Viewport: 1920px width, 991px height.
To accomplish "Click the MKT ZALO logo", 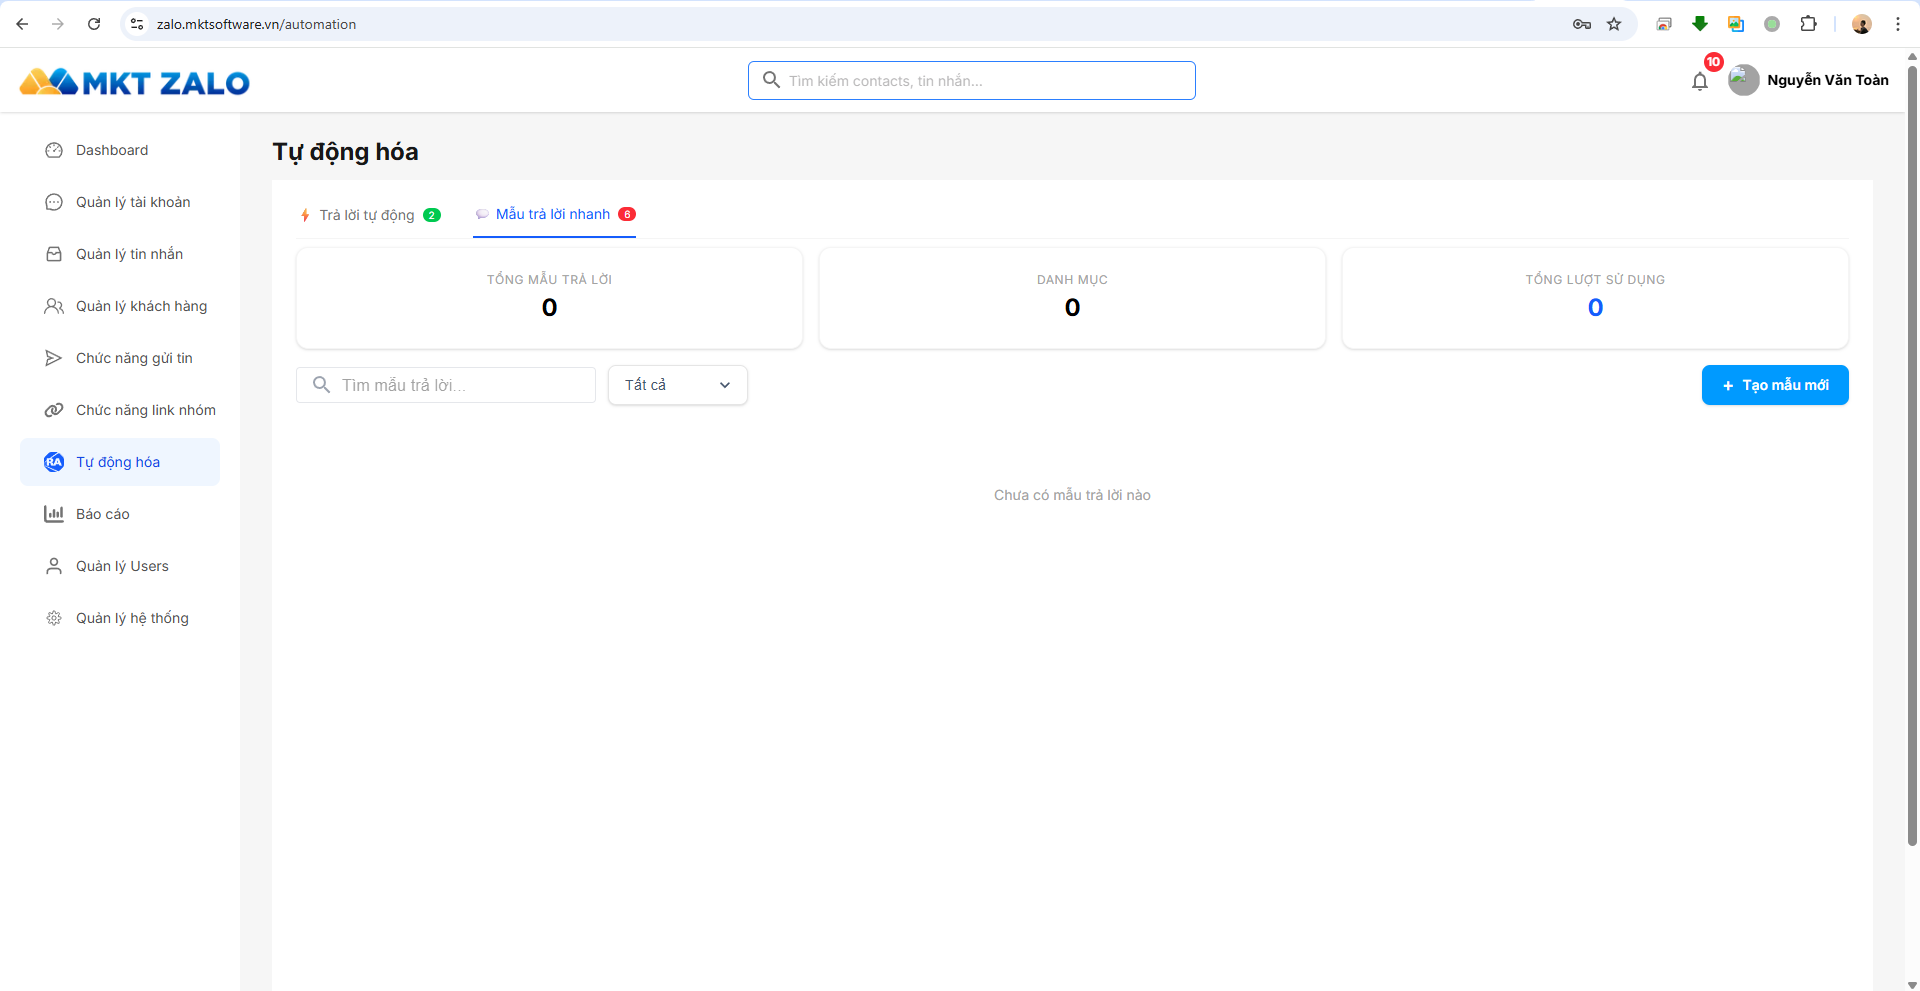I will (134, 82).
